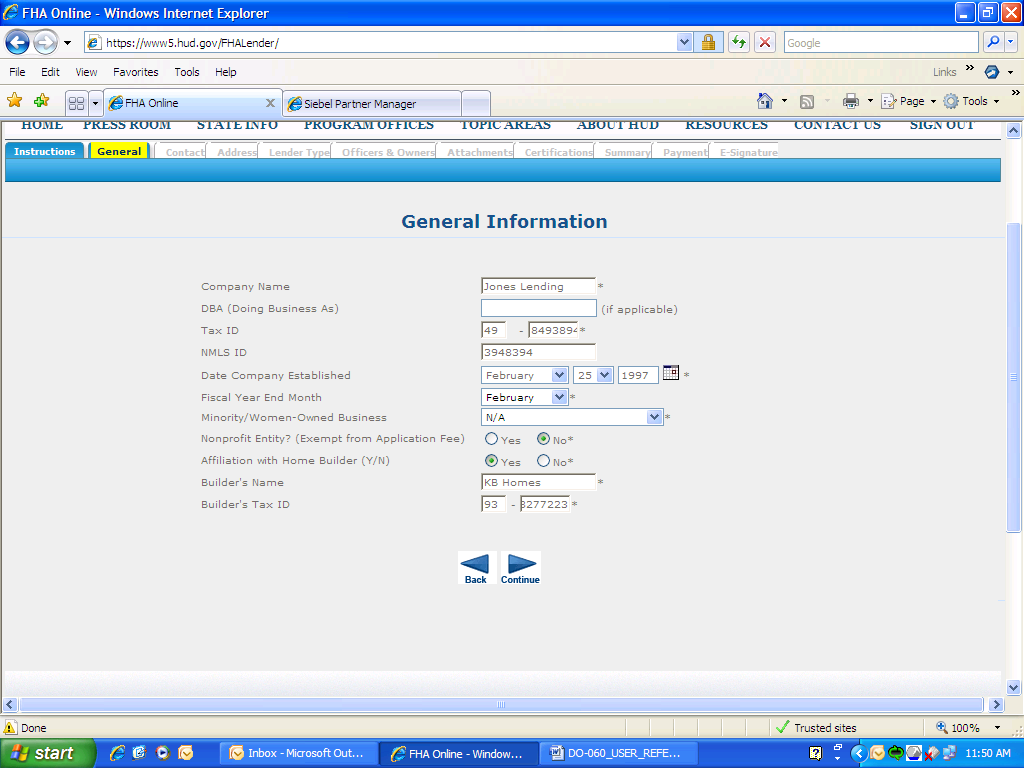Viewport: 1024px width, 768px height.
Task: Click the blue Back arrow form button
Action: click(475, 568)
